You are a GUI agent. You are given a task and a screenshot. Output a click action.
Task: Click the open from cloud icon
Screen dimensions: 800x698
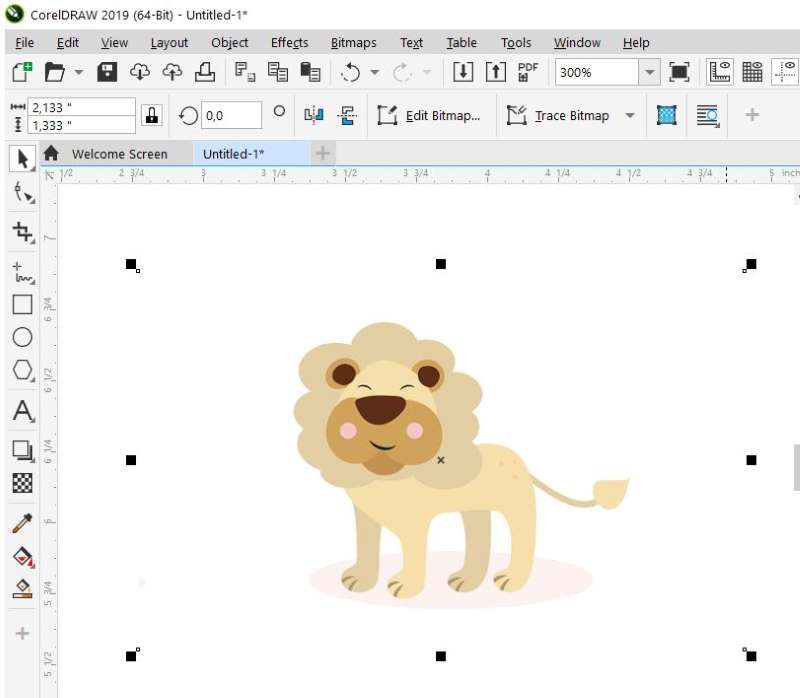coord(140,72)
